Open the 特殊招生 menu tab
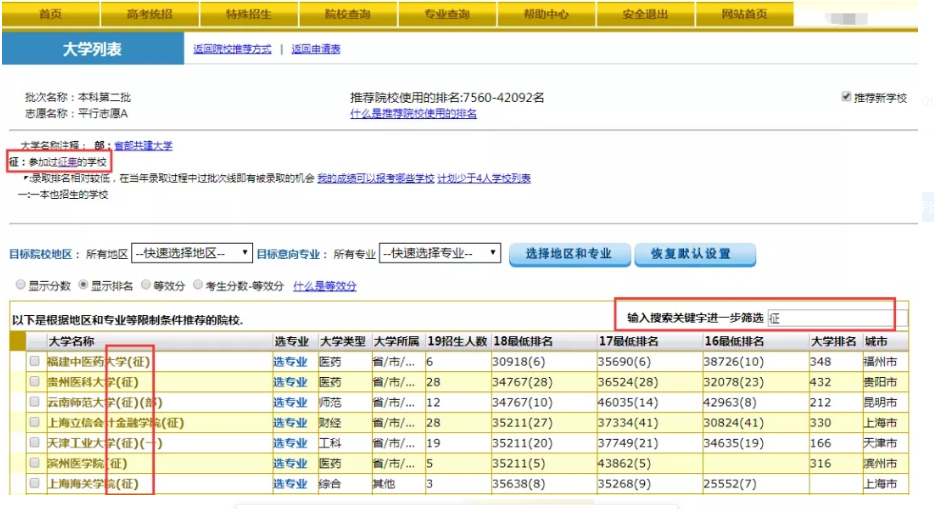The image size is (934, 509). (248, 14)
